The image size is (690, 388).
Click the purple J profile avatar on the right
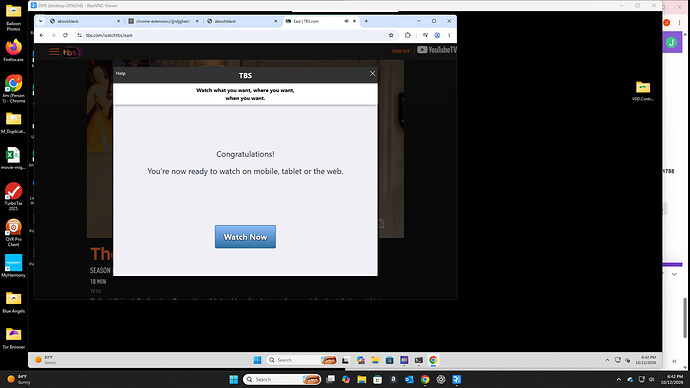pyautogui.click(x=671, y=43)
